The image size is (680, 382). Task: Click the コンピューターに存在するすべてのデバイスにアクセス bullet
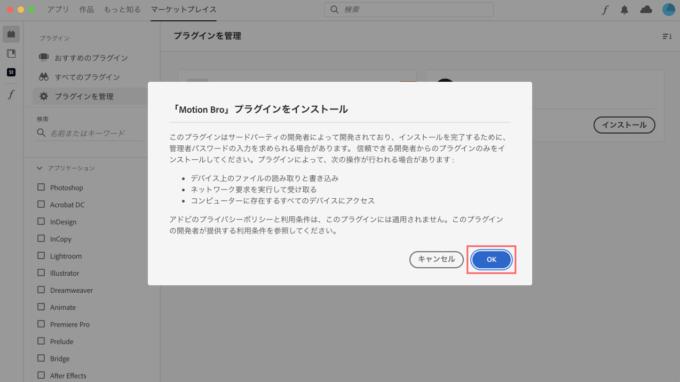point(283,201)
